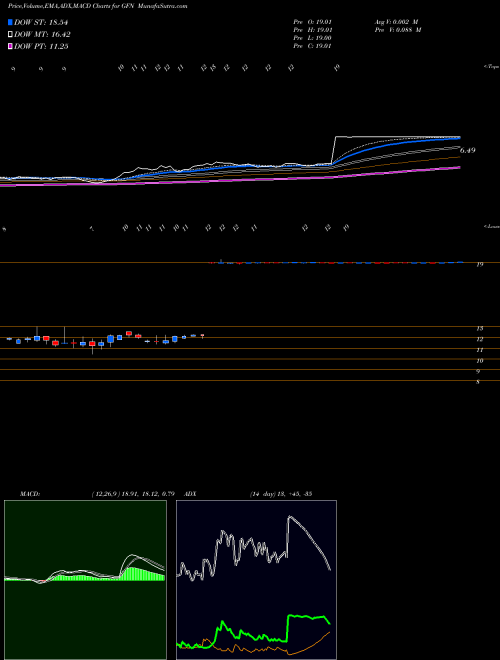The width and height of the screenshot is (500, 660).
Task: Click ADX values '(14 day) 18, +45, -35'
Action: click(281, 494)
